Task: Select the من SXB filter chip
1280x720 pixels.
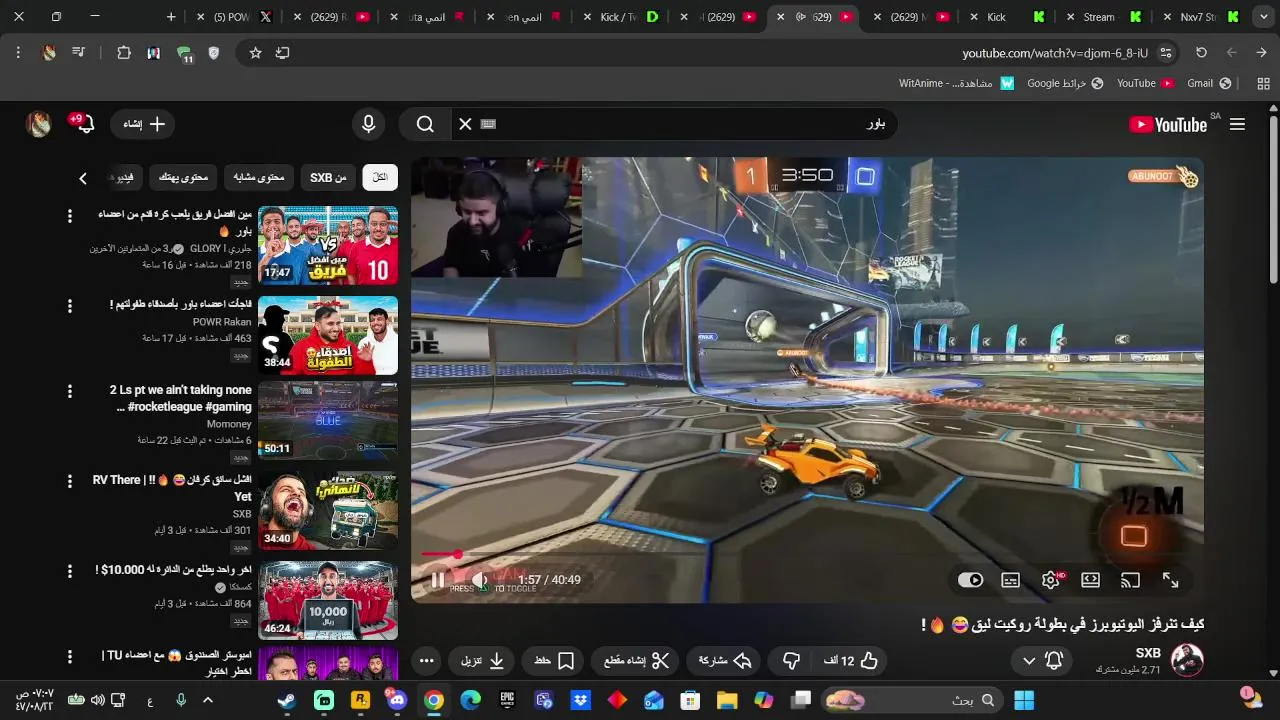Action: pos(328,178)
